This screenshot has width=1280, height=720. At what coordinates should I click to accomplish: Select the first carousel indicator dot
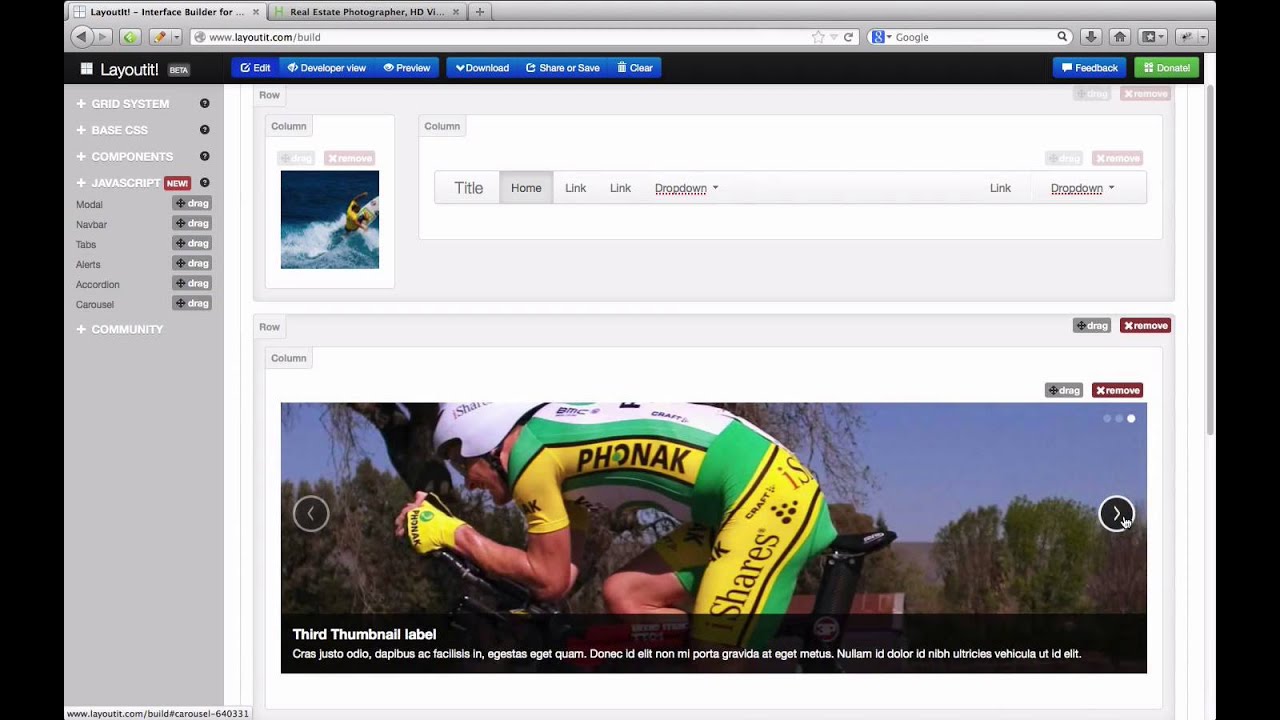tap(1107, 419)
